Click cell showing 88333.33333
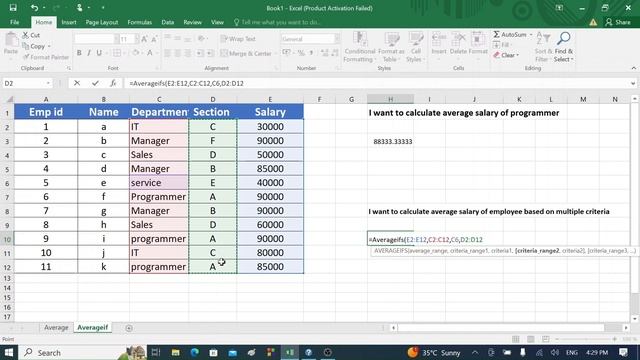Viewport: 640px width, 360px height. (x=390, y=141)
